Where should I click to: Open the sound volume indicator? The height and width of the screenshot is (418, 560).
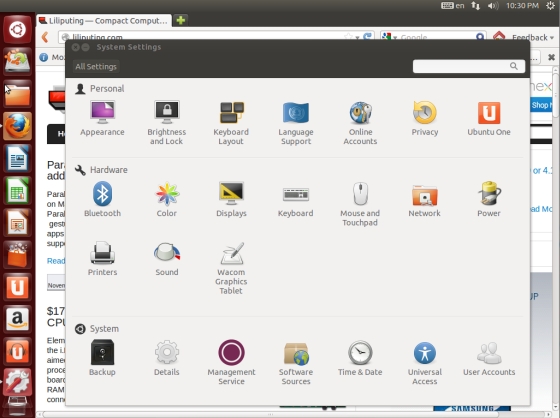[x=493, y=6]
